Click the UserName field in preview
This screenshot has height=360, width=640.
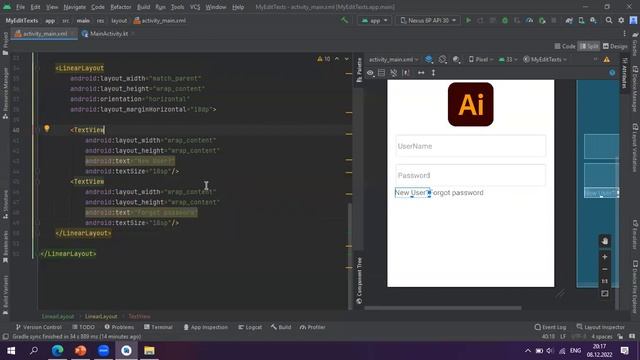471,146
